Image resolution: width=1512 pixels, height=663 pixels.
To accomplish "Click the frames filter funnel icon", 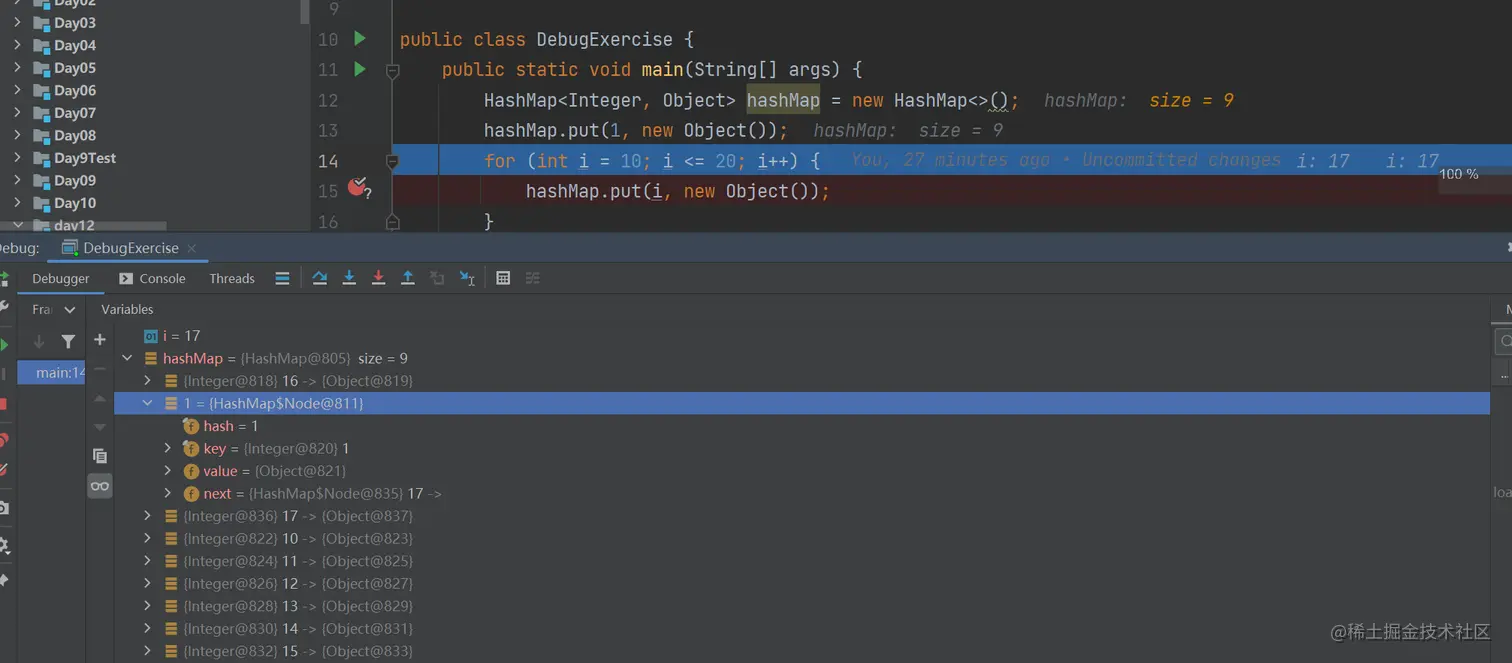I will point(68,341).
